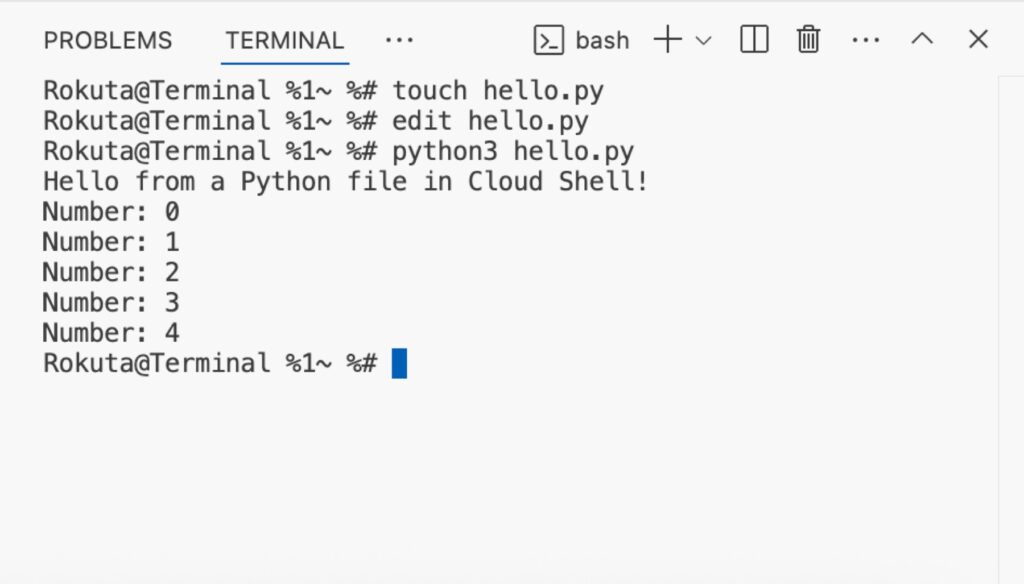This screenshot has width=1024, height=584.
Task: Click the 'Number: 4' output line
Action: [x=111, y=333]
